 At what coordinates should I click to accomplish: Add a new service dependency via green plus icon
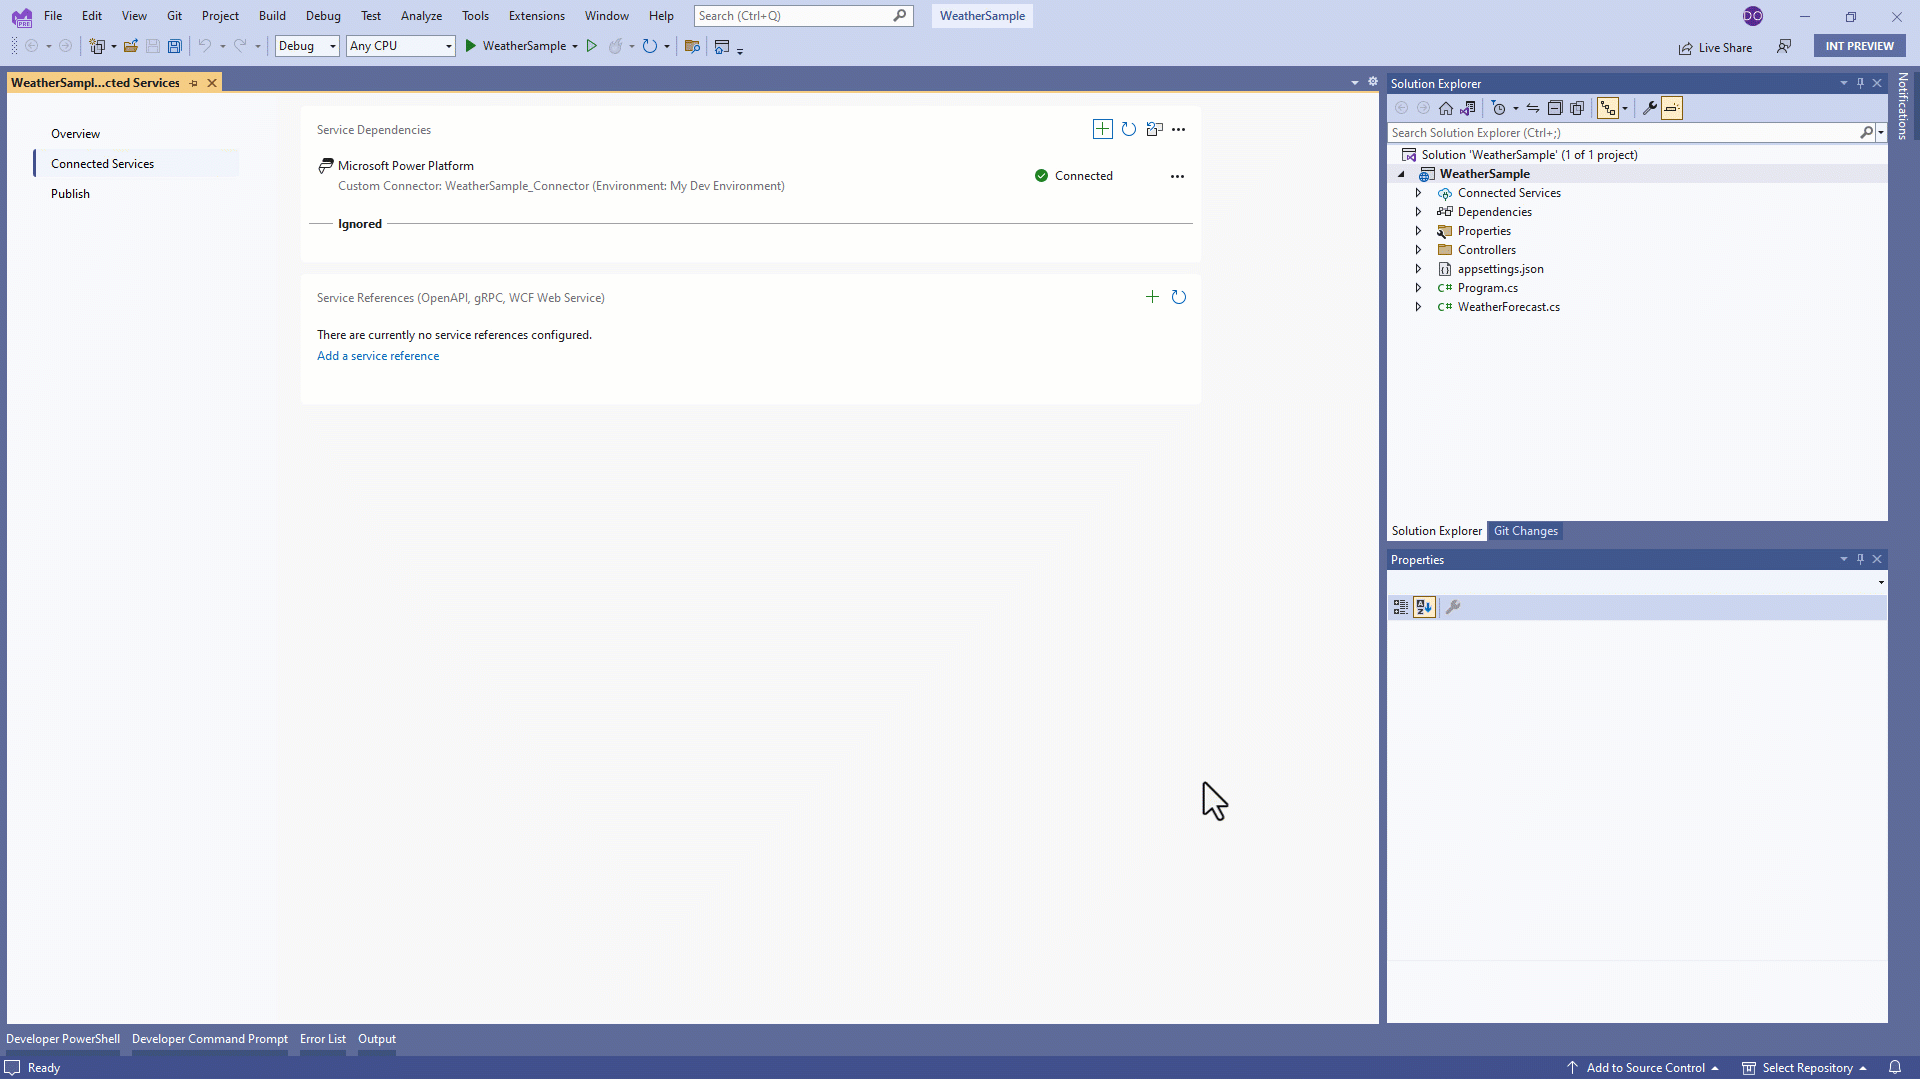[1103, 129]
